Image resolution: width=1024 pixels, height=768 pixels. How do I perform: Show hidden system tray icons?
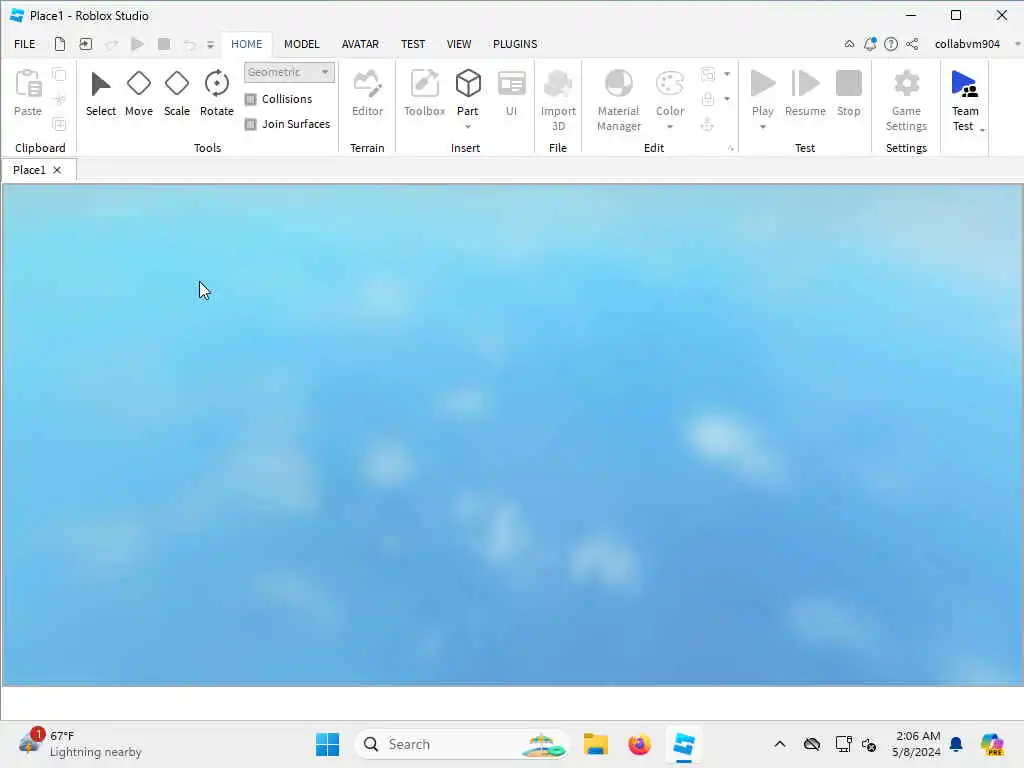point(780,744)
